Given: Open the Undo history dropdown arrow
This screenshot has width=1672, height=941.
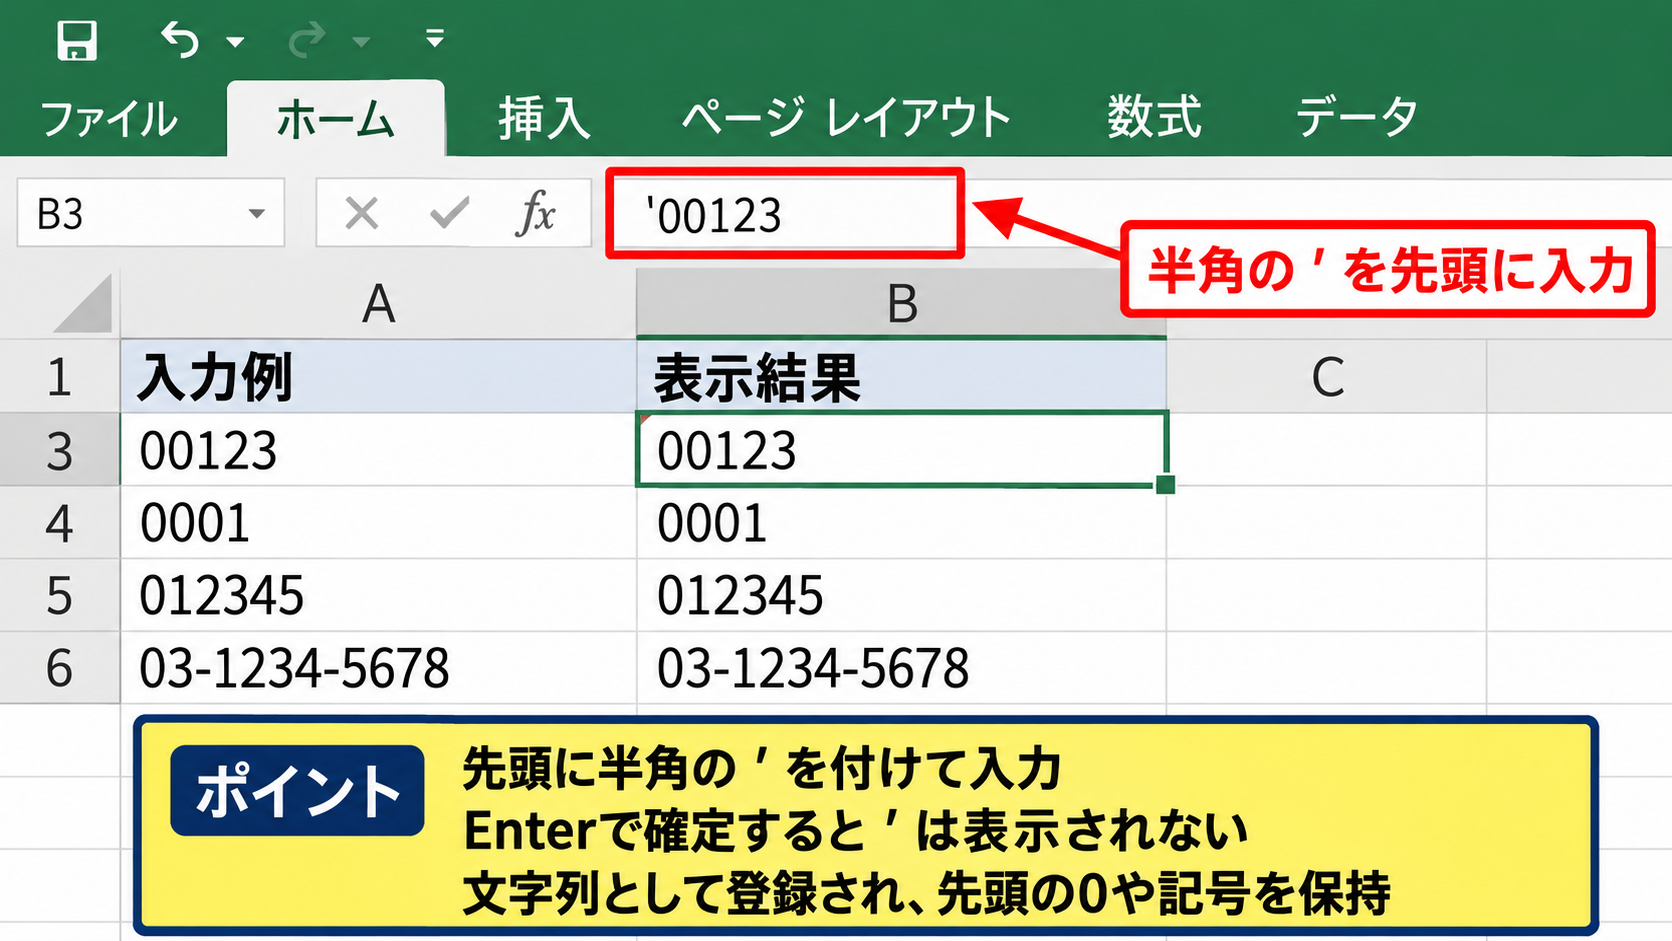Looking at the screenshot, I should (x=235, y=42).
